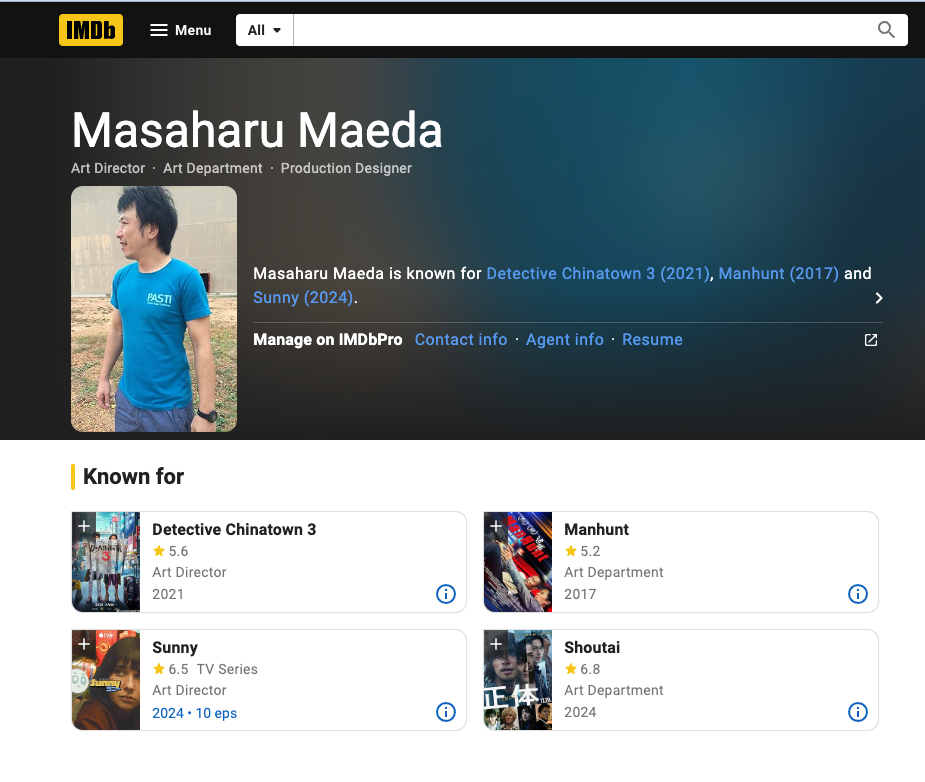Open the Contact info link

461,340
